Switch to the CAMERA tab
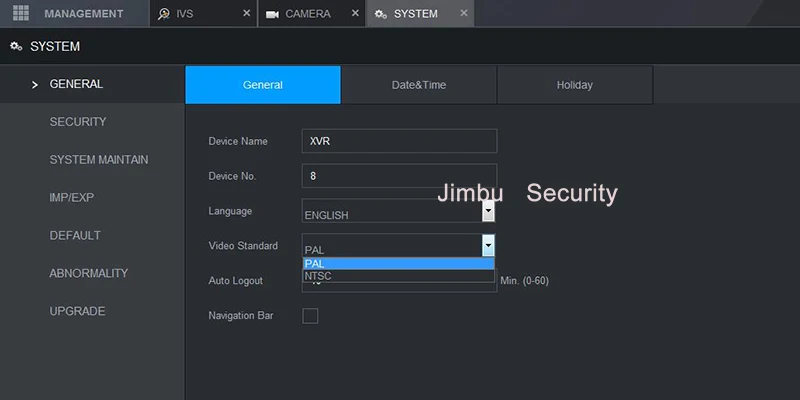 click(312, 14)
